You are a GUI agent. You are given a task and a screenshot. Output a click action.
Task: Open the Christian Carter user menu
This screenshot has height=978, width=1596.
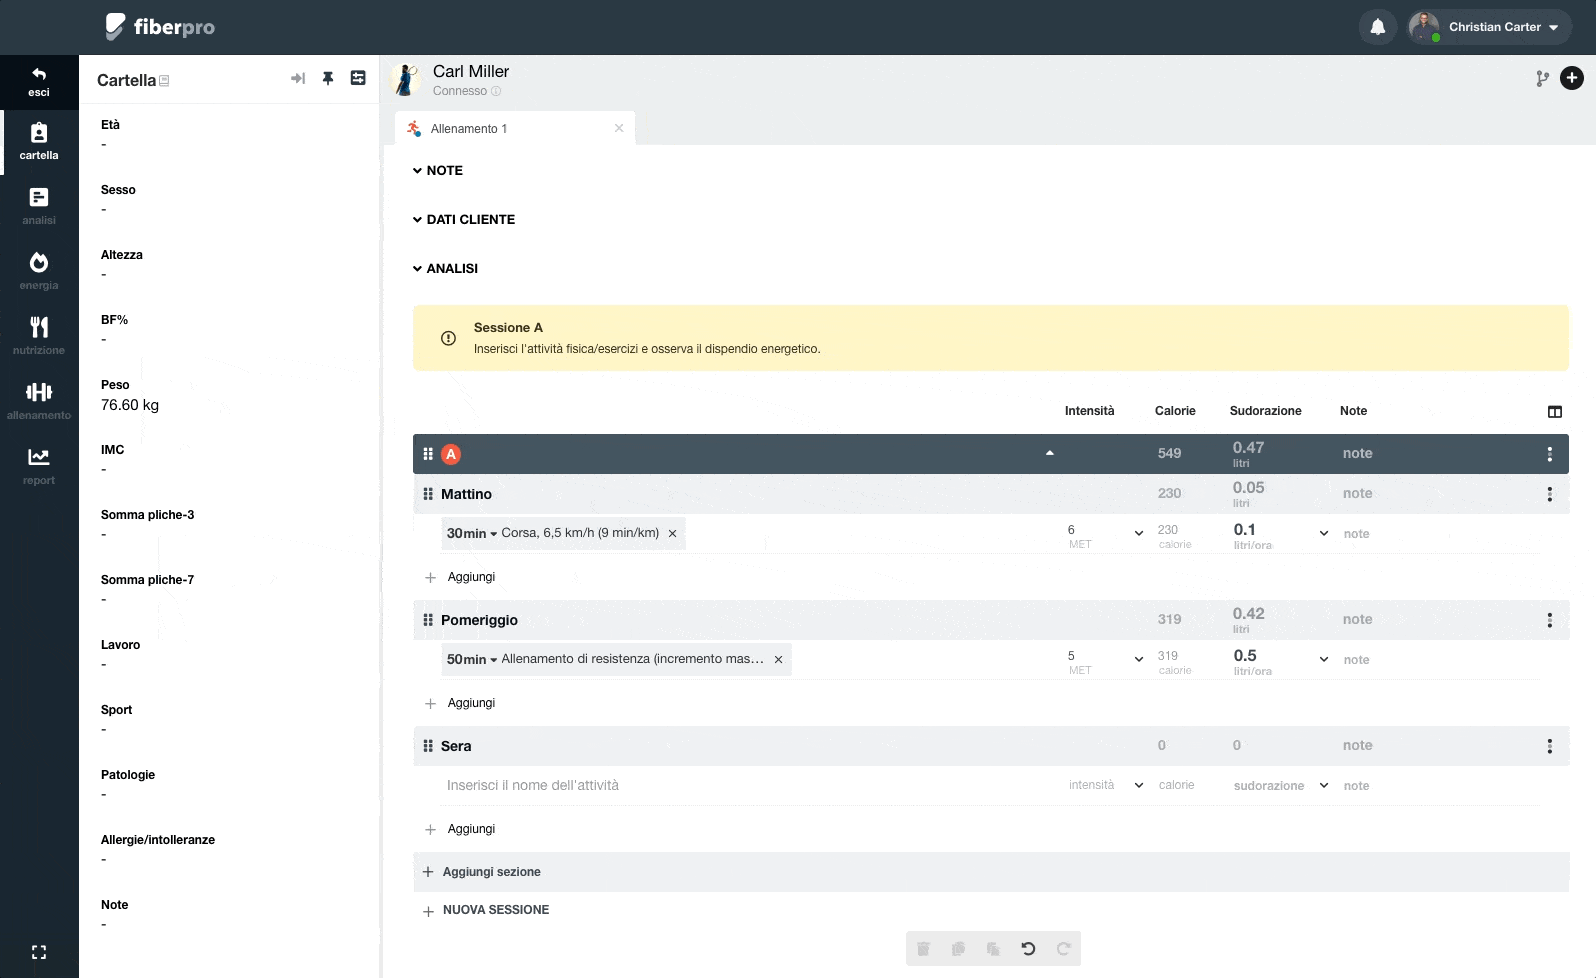[x=1489, y=27]
